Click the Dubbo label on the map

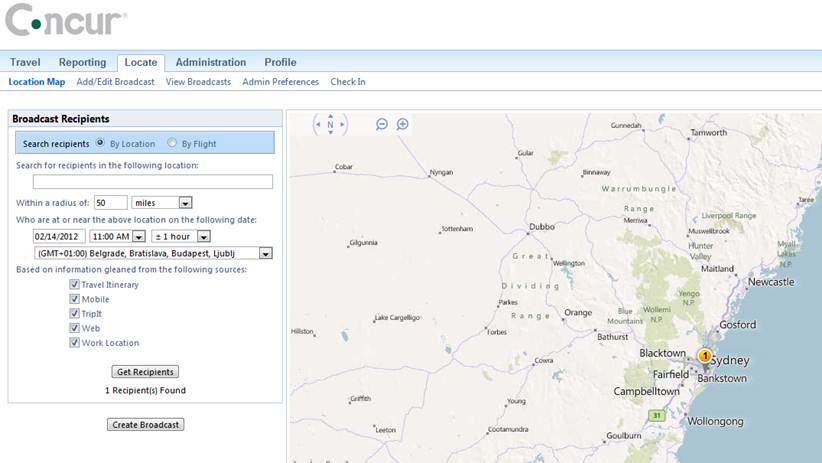point(542,227)
